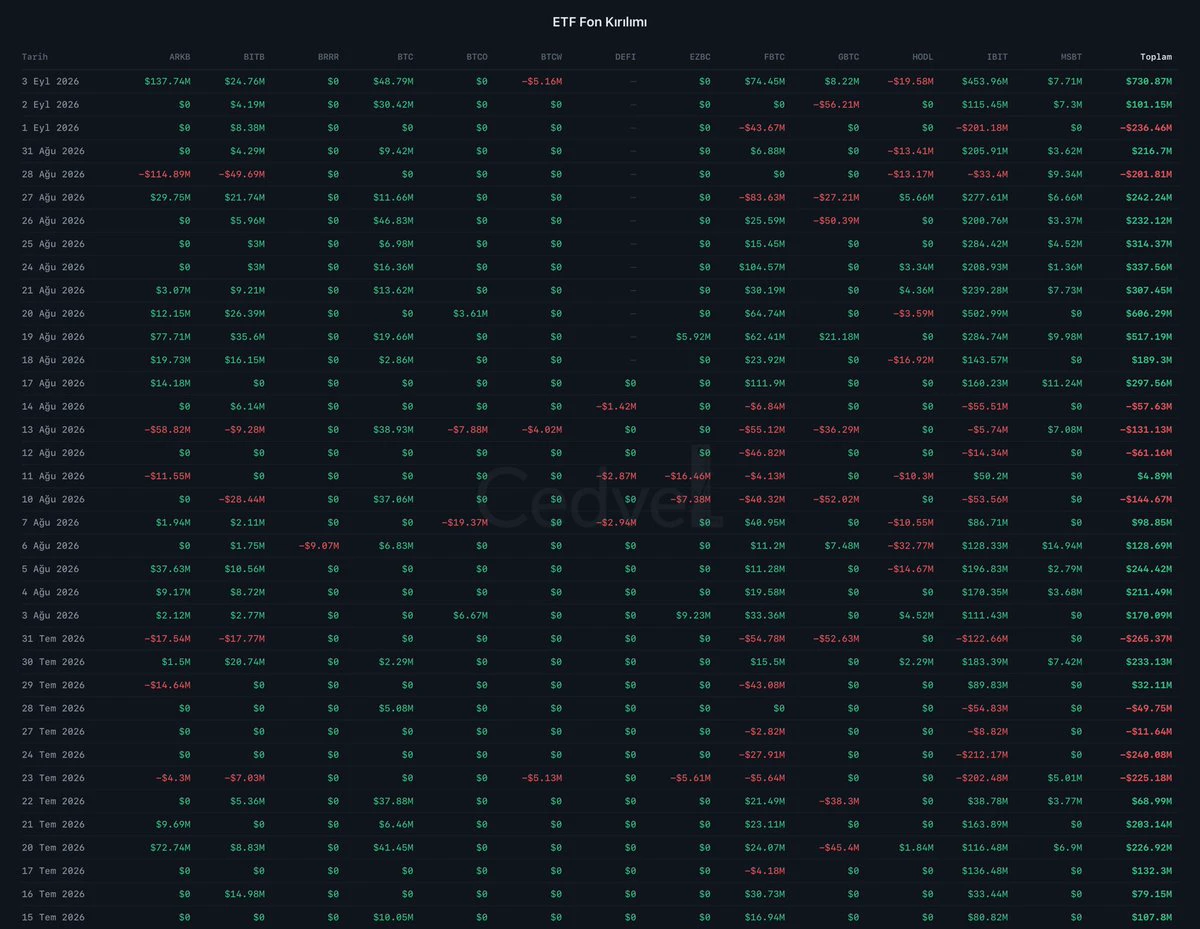Click the $77.71M ARKB value
Image resolution: width=1200 pixels, height=929 pixels.
[x=170, y=336]
